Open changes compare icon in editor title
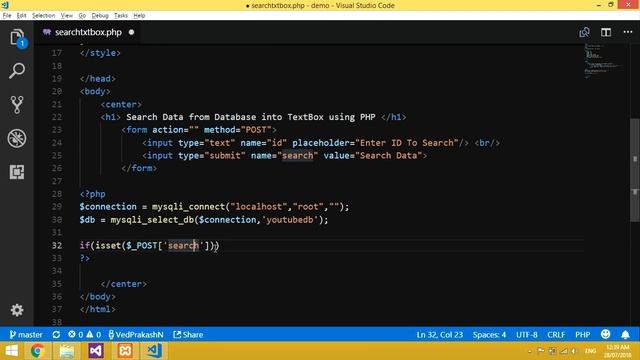 click(584, 32)
